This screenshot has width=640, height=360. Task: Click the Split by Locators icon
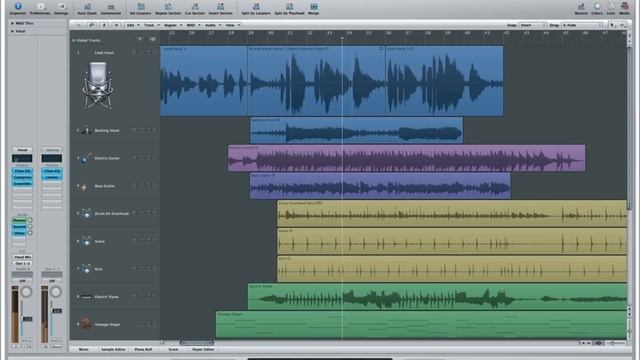coord(256,8)
